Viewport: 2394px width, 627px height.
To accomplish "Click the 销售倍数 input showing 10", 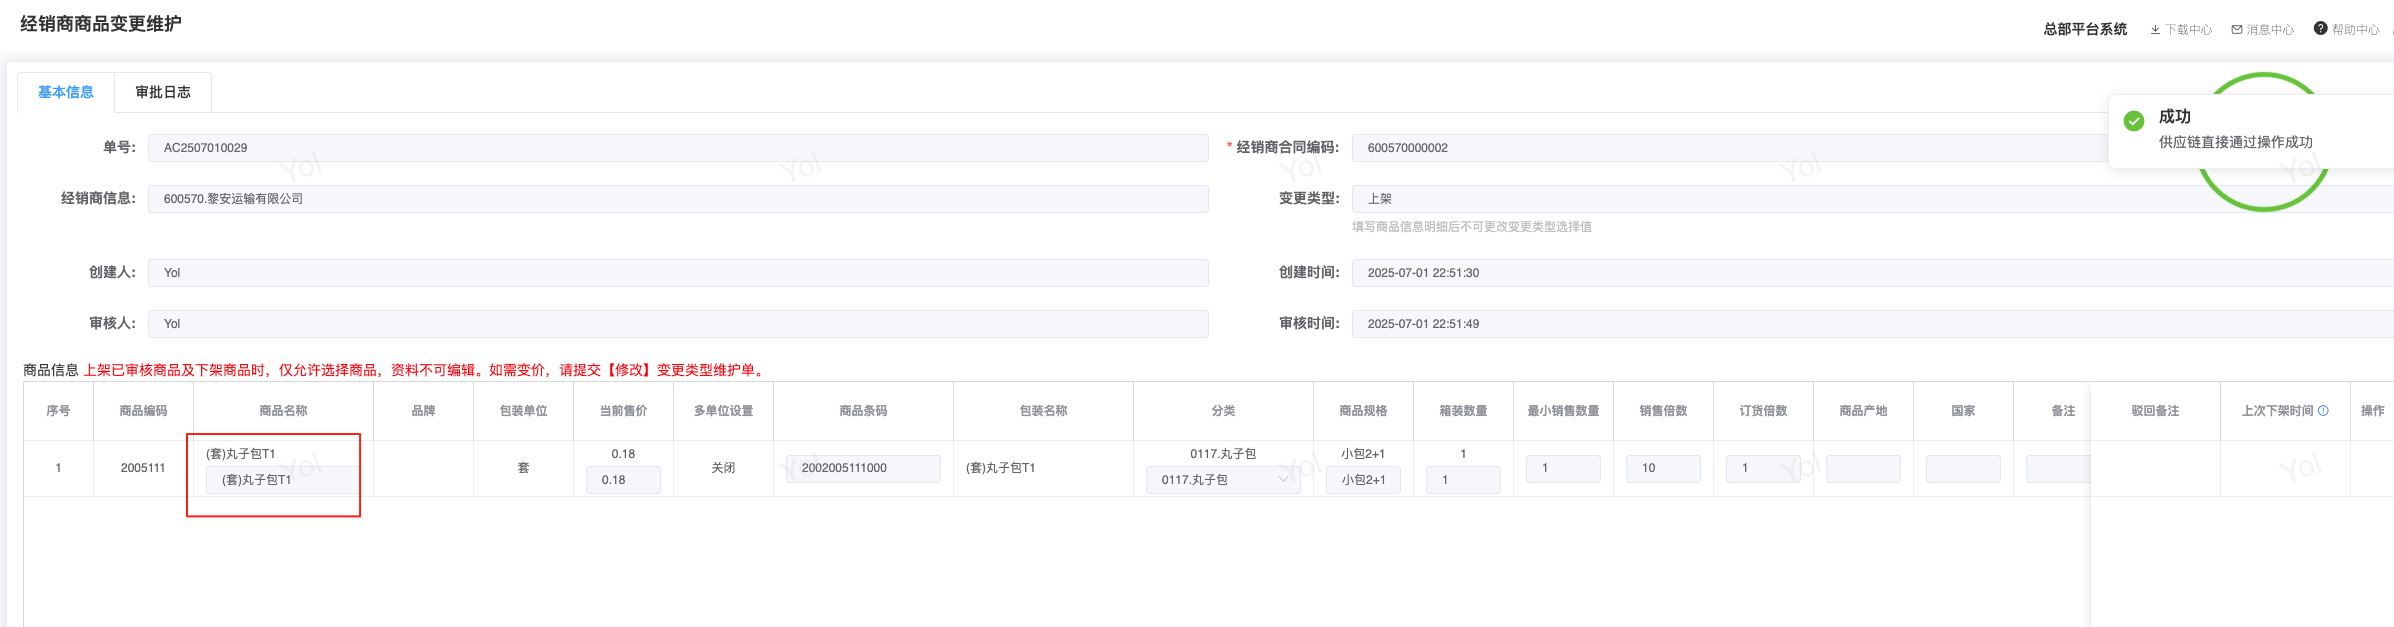I will point(1663,468).
